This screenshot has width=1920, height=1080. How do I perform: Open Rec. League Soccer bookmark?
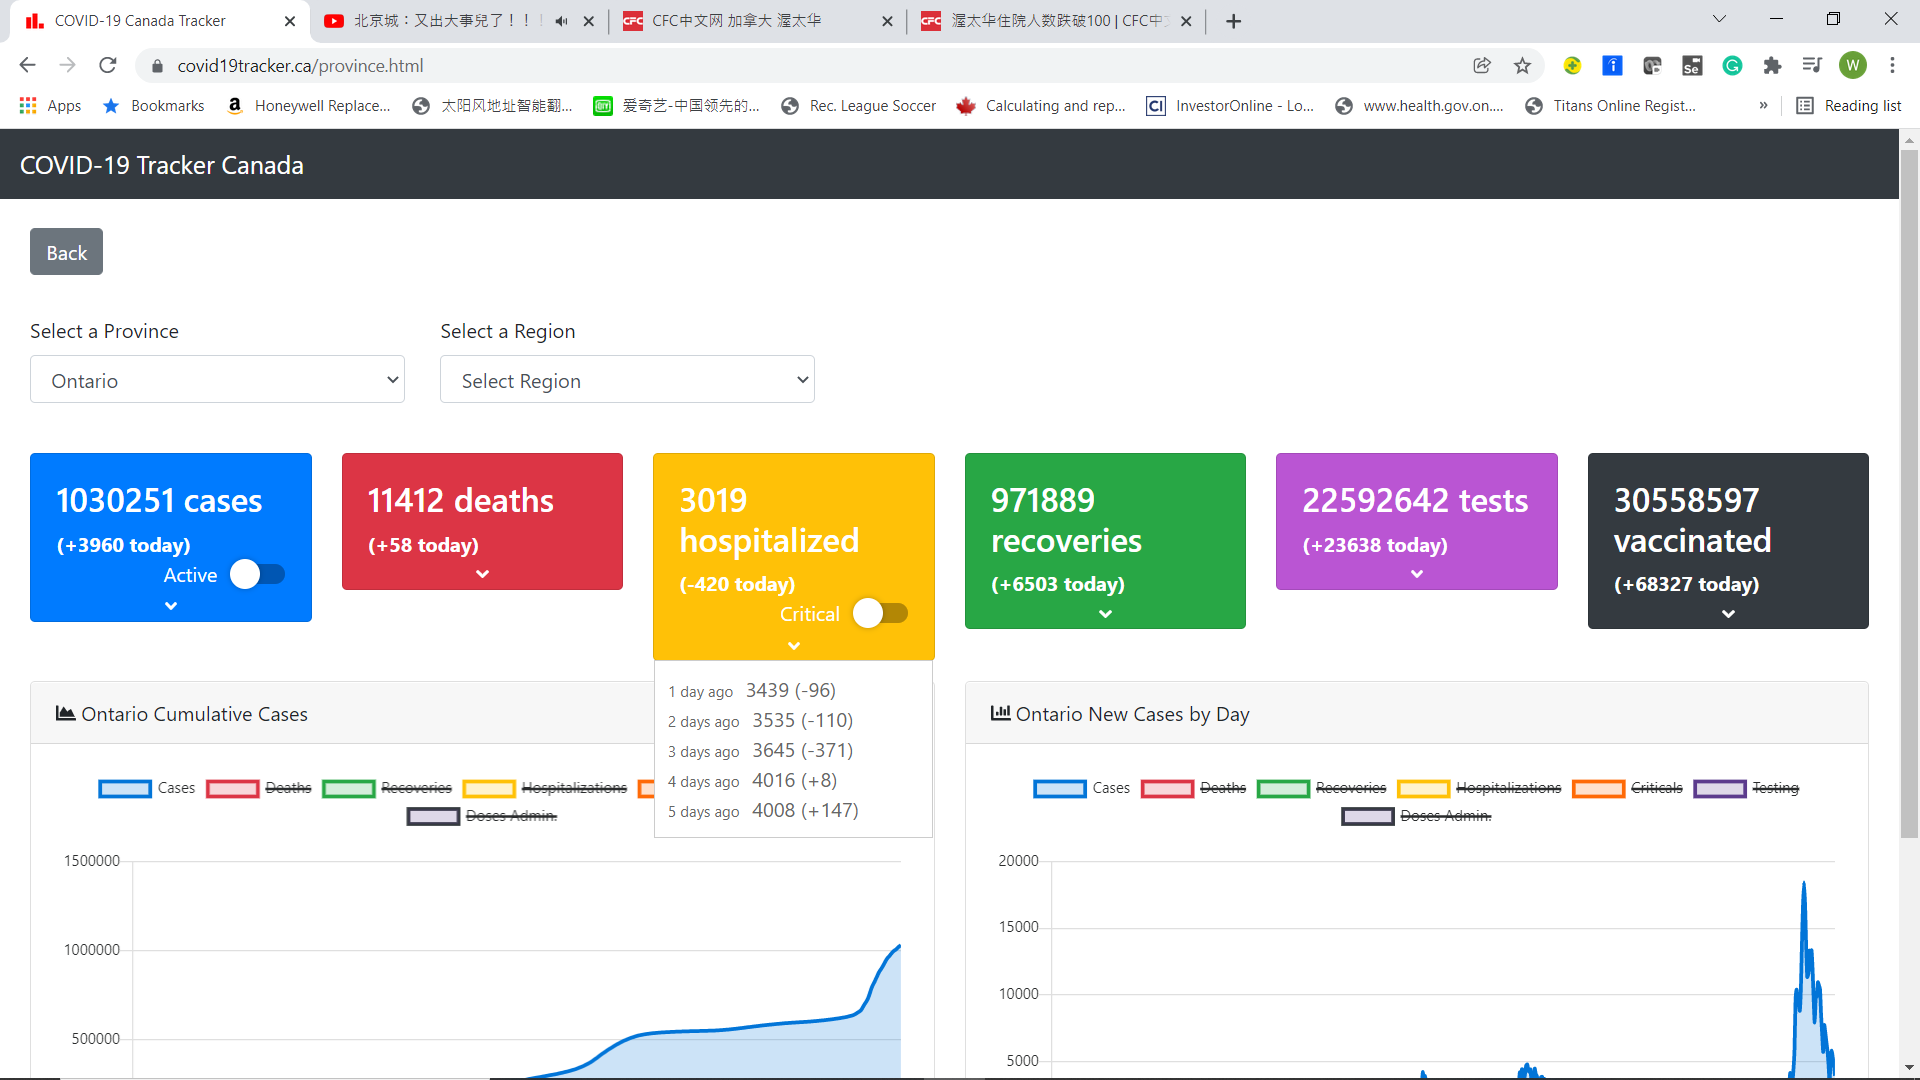tap(859, 106)
